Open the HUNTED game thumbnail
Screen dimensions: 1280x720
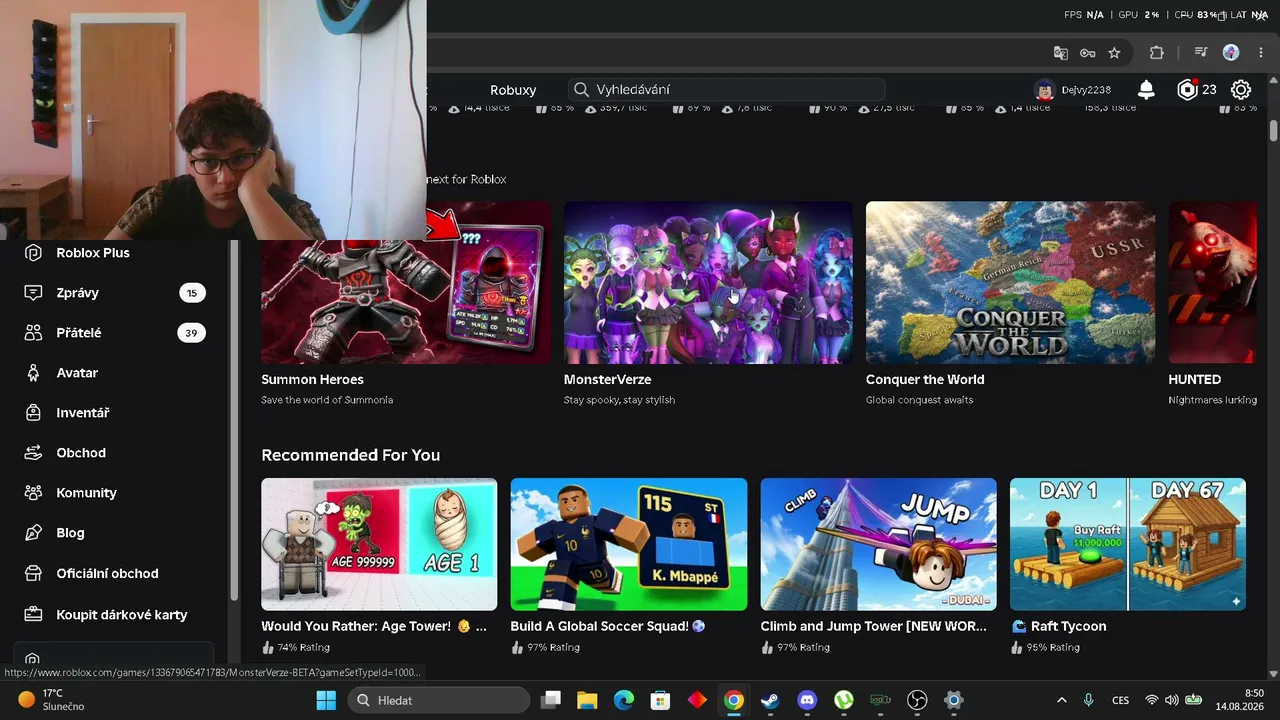pos(1212,283)
